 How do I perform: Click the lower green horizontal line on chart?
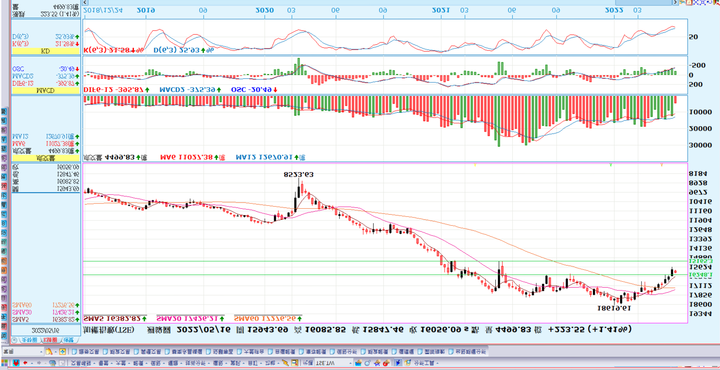click(385, 275)
